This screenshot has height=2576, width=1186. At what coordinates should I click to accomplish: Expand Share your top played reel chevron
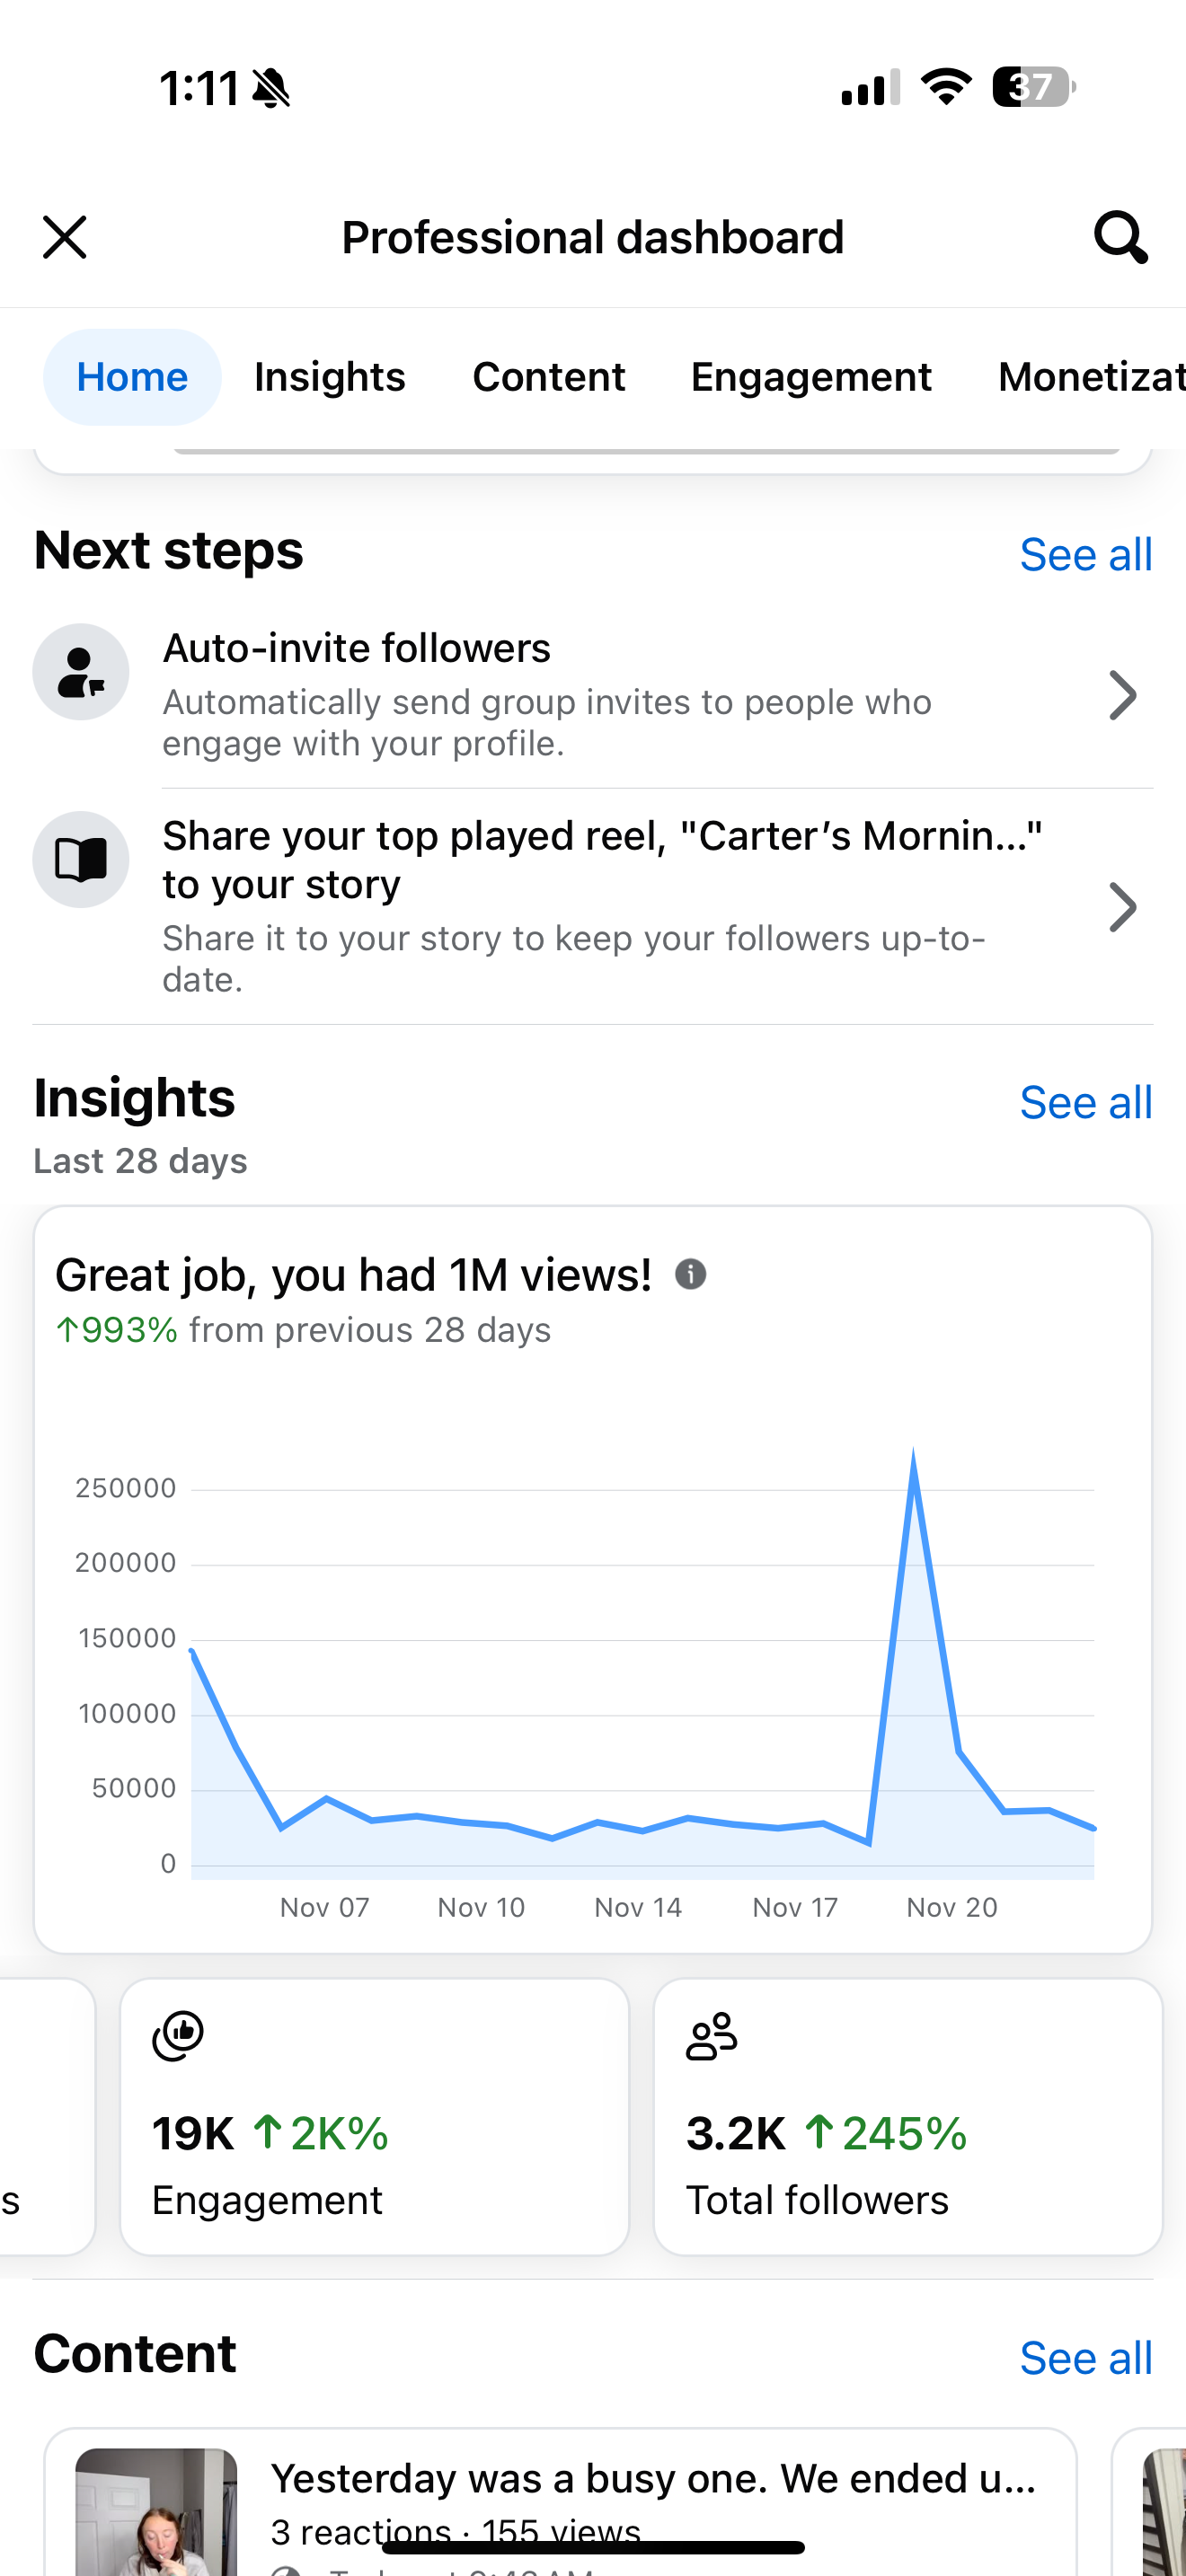(x=1123, y=907)
